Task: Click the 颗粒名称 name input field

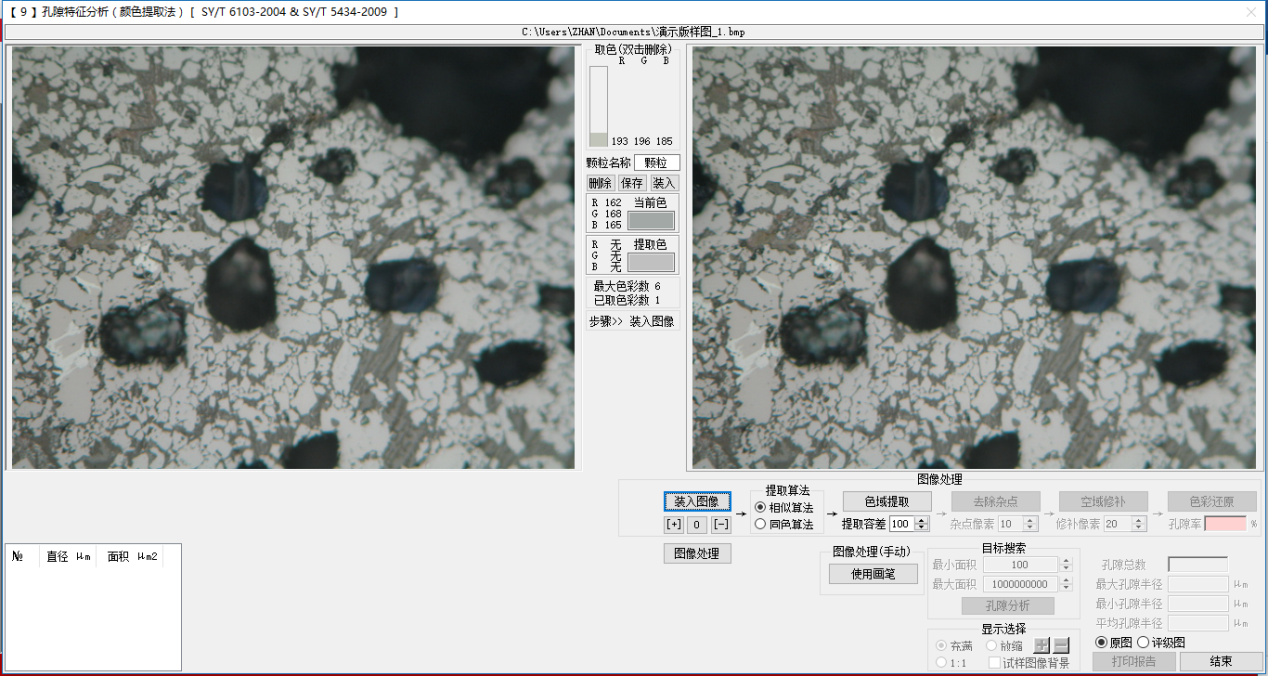Action: (657, 162)
